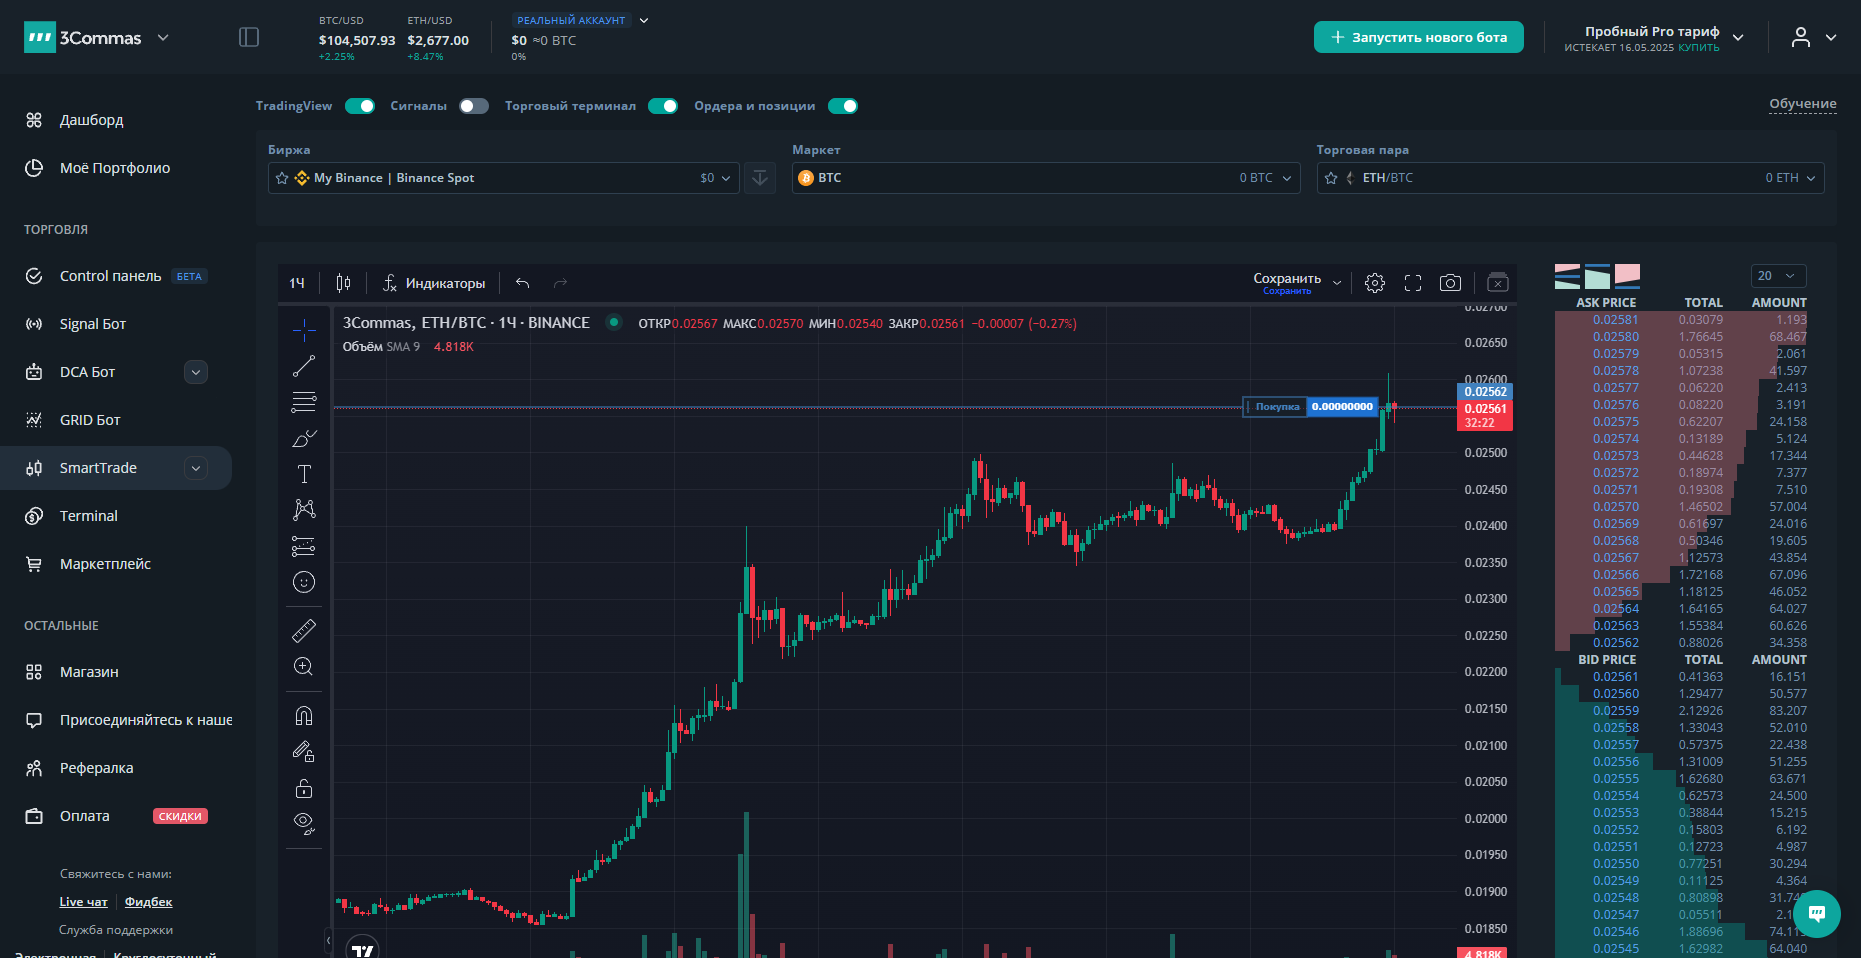The image size is (1861, 958).
Task: Click Запустить нового бота button
Action: (x=1419, y=37)
